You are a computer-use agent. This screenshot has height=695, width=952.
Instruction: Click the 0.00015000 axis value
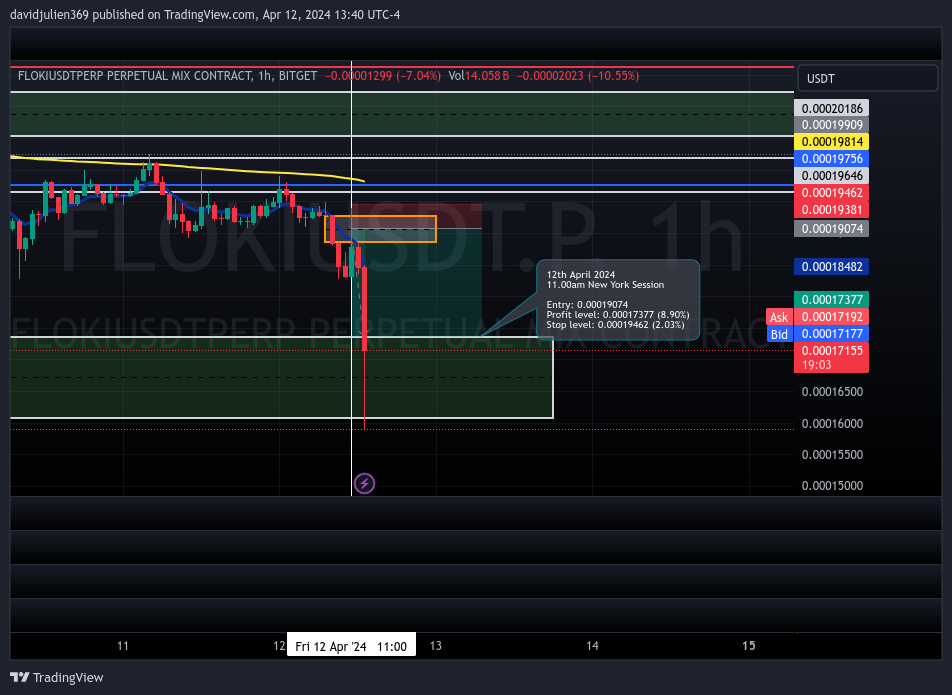[x=832, y=486]
